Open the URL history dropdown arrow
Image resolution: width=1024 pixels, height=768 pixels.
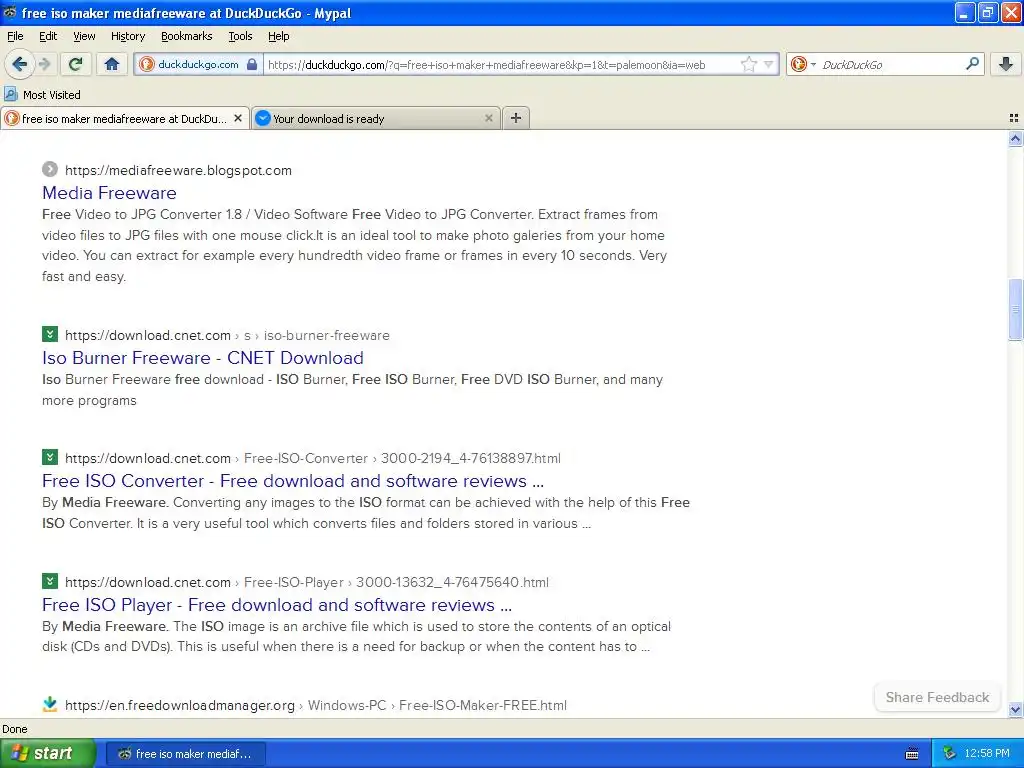tap(769, 65)
